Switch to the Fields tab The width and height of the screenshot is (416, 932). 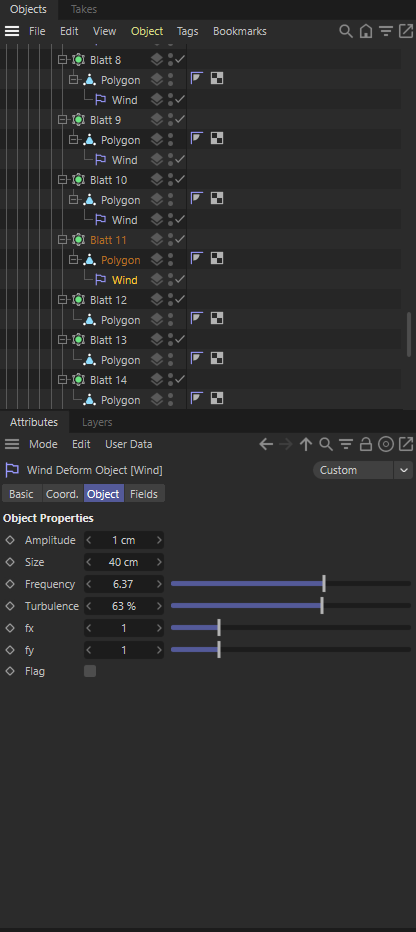pyautogui.click(x=144, y=494)
